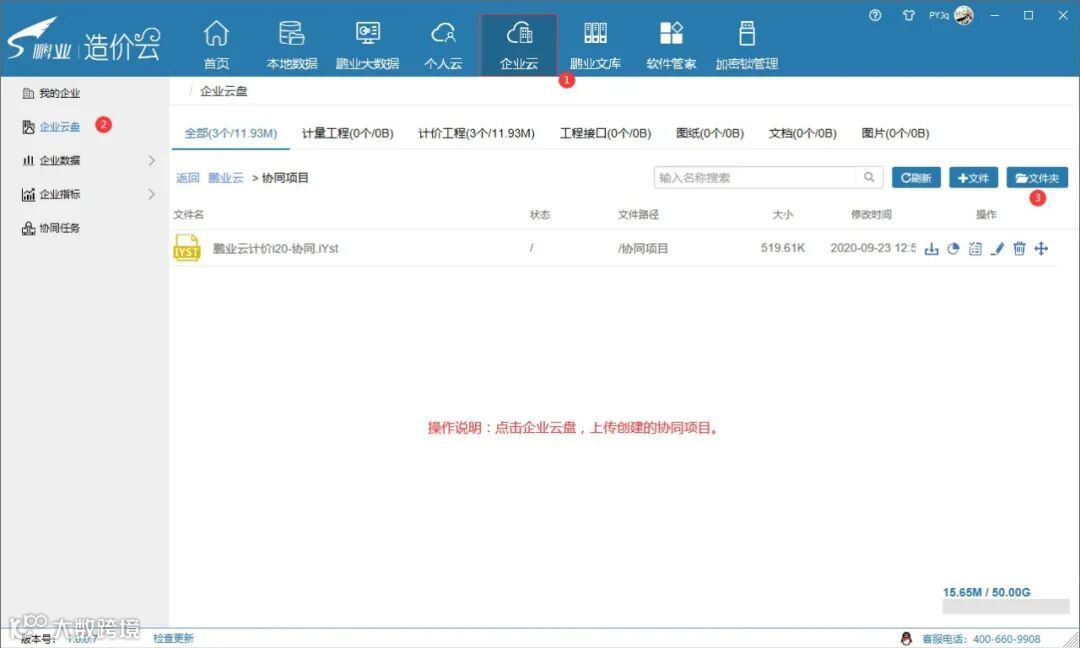The height and width of the screenshot is (648, 1080).
Task: Click file name 鹏业云计价i20-协同.iYst
Action: click(x=276, y=248)
